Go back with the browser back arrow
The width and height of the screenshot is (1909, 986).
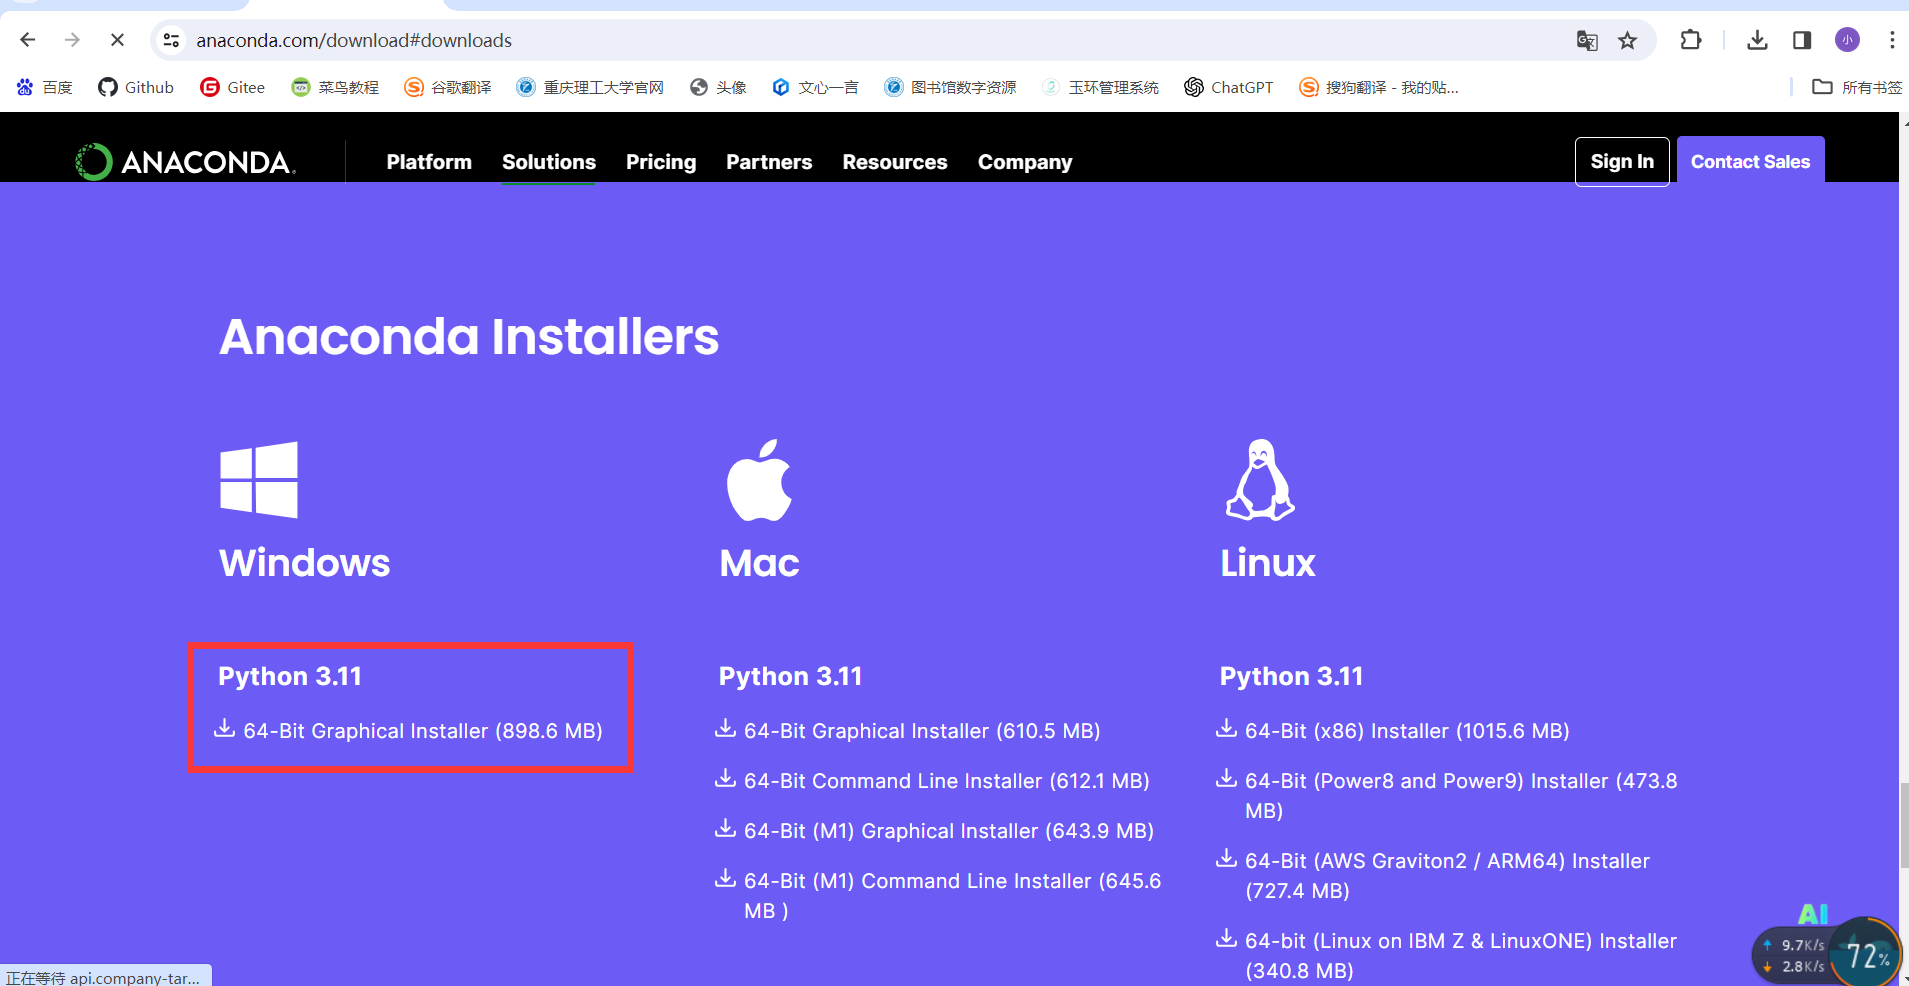28,40
